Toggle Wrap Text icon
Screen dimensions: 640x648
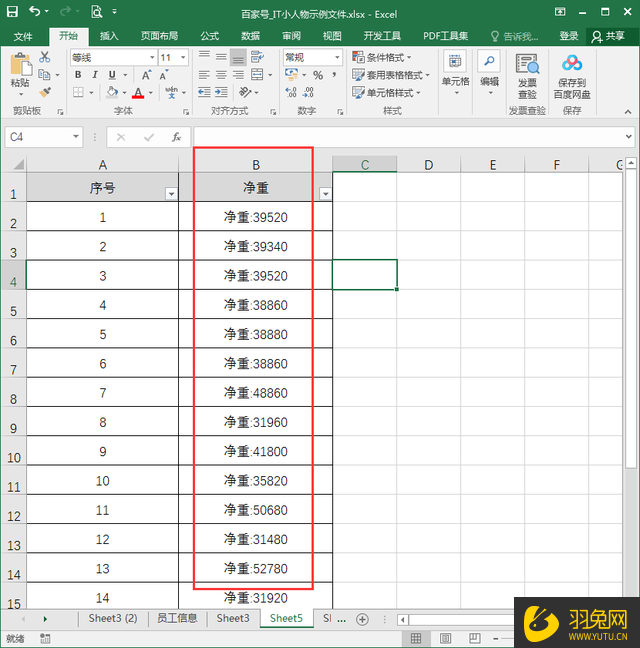pyautogui.click(x=257, y=57)
